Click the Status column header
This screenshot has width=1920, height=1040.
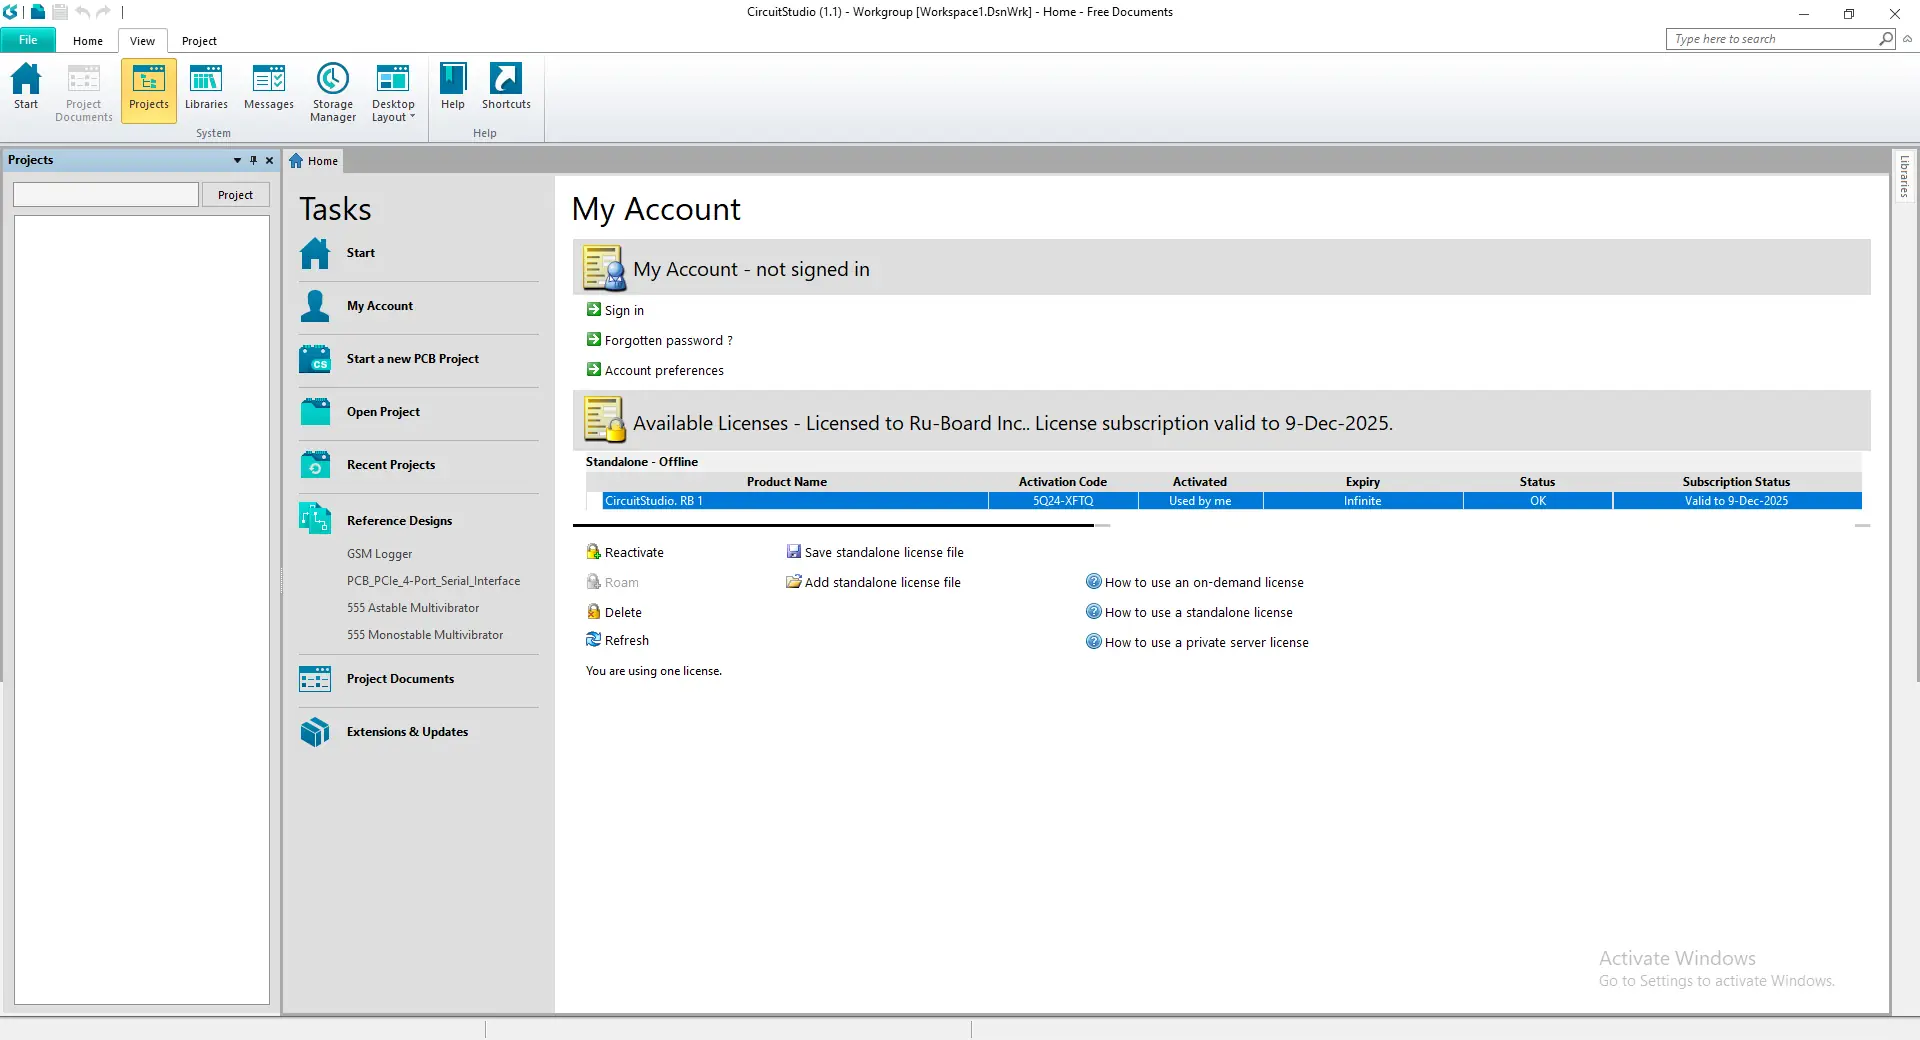[1538, 482]
